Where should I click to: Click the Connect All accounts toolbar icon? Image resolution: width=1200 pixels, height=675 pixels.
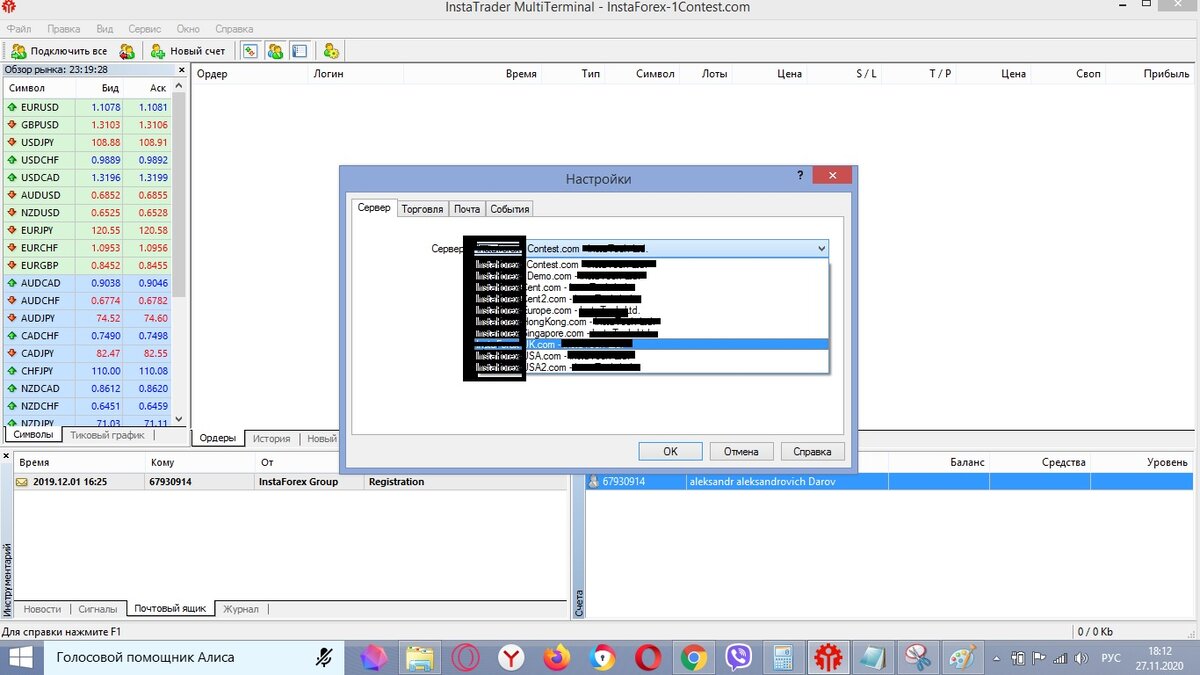tap(19, 51)
